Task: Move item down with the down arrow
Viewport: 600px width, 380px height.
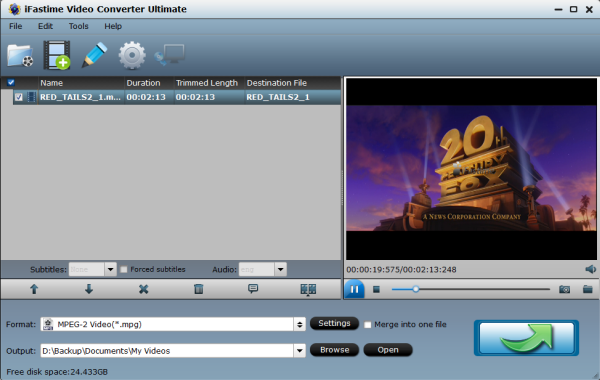Action: pos(89,289)
